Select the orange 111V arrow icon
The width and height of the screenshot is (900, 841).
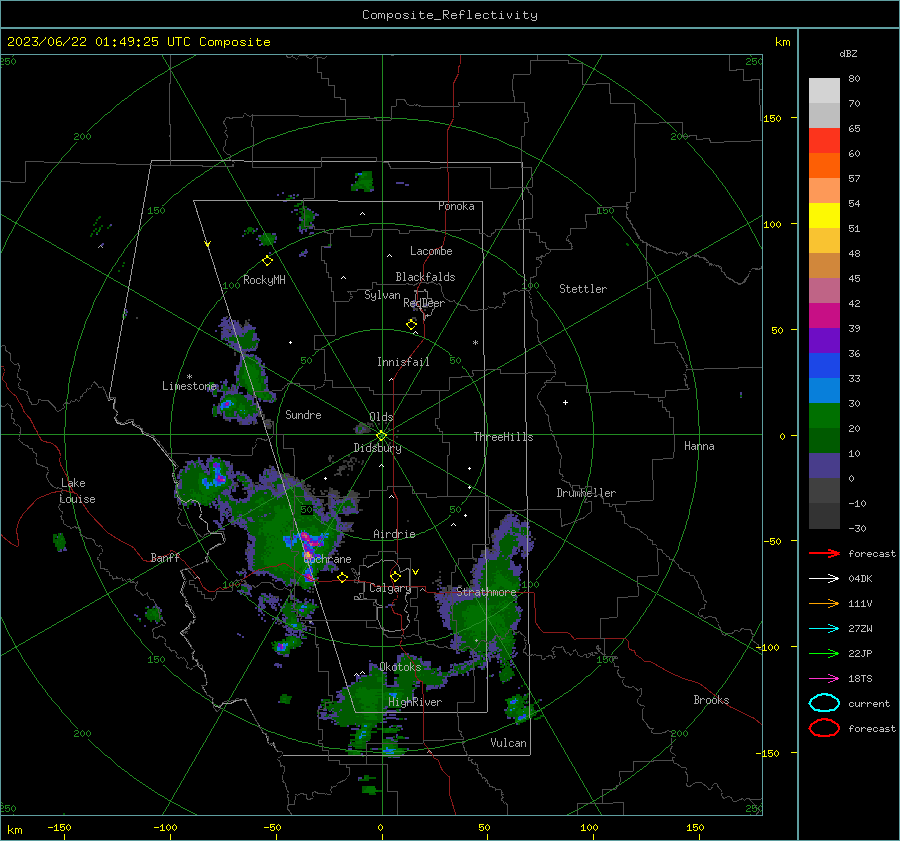pyautogui.click(x=824, y=603)
